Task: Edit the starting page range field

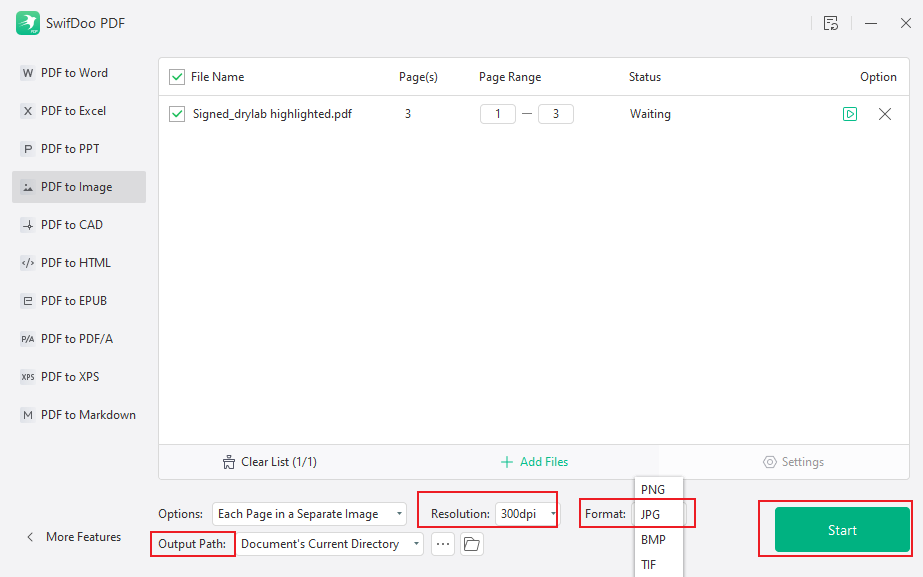Action: pos(497,114)
